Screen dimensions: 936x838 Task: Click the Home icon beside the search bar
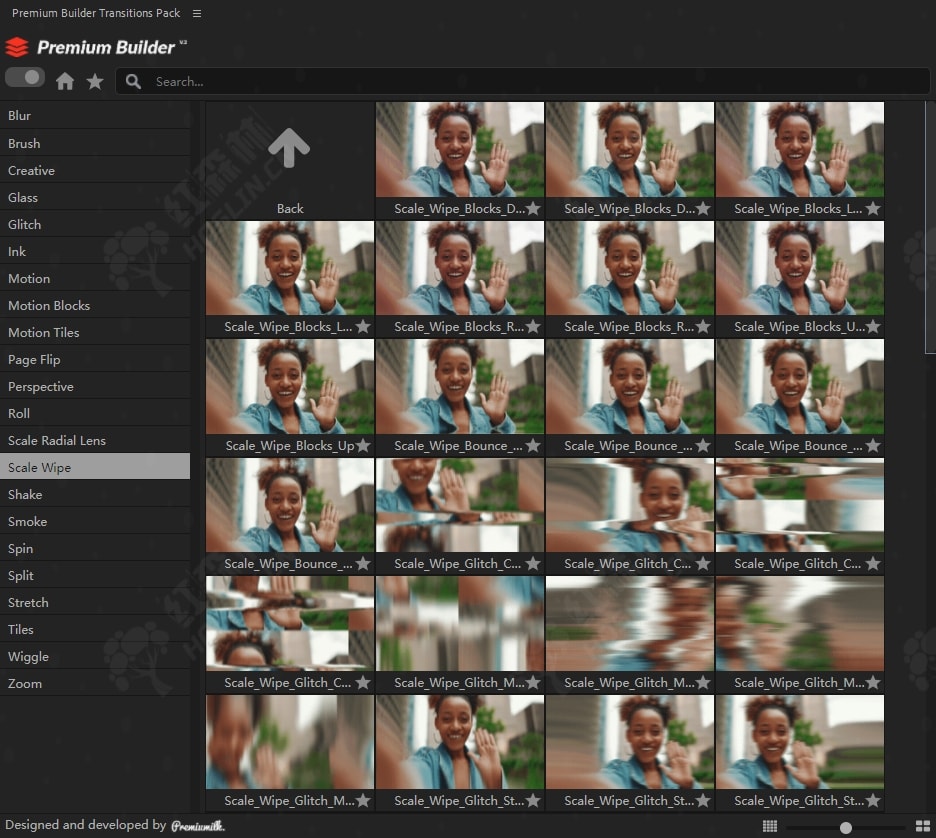pos(65,82)
